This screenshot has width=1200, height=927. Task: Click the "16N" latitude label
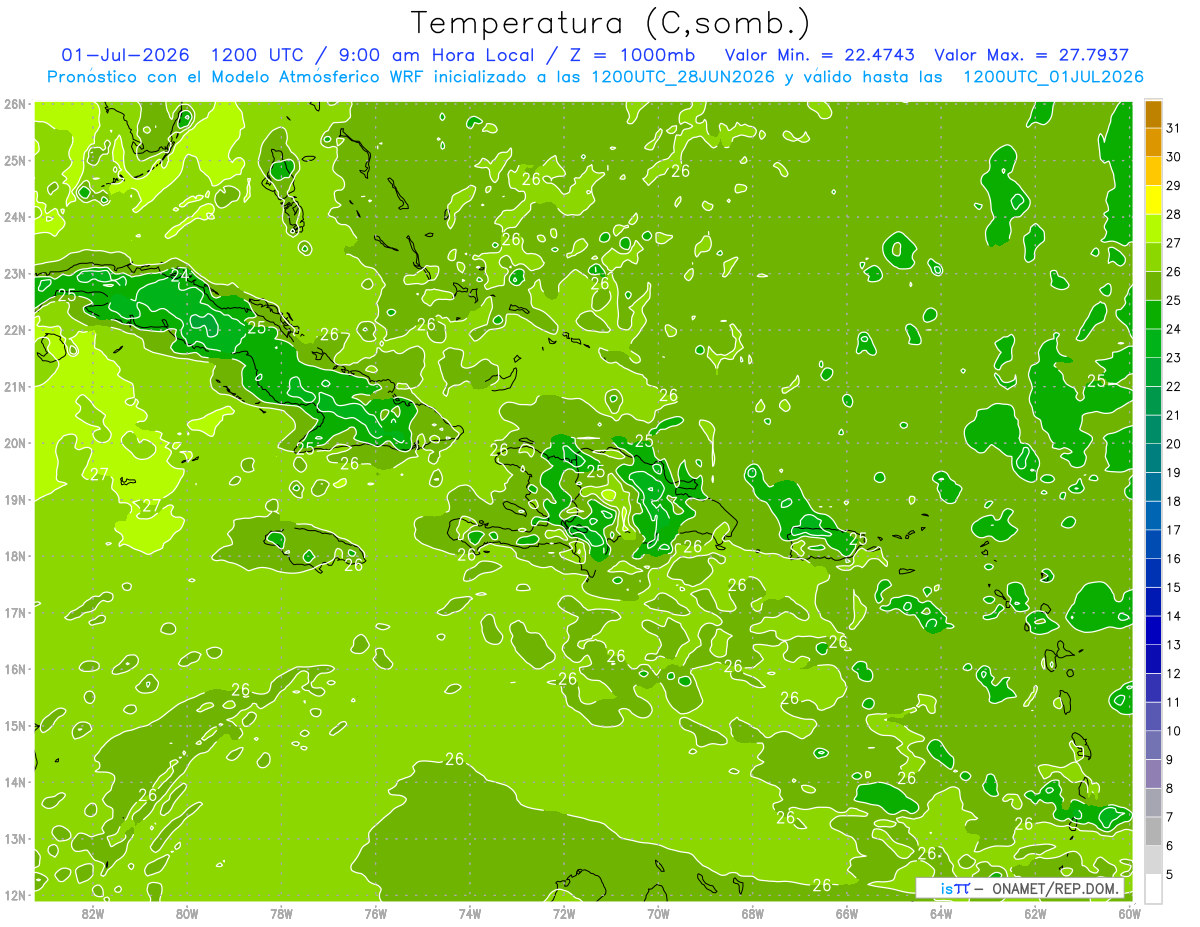point(15,669)
